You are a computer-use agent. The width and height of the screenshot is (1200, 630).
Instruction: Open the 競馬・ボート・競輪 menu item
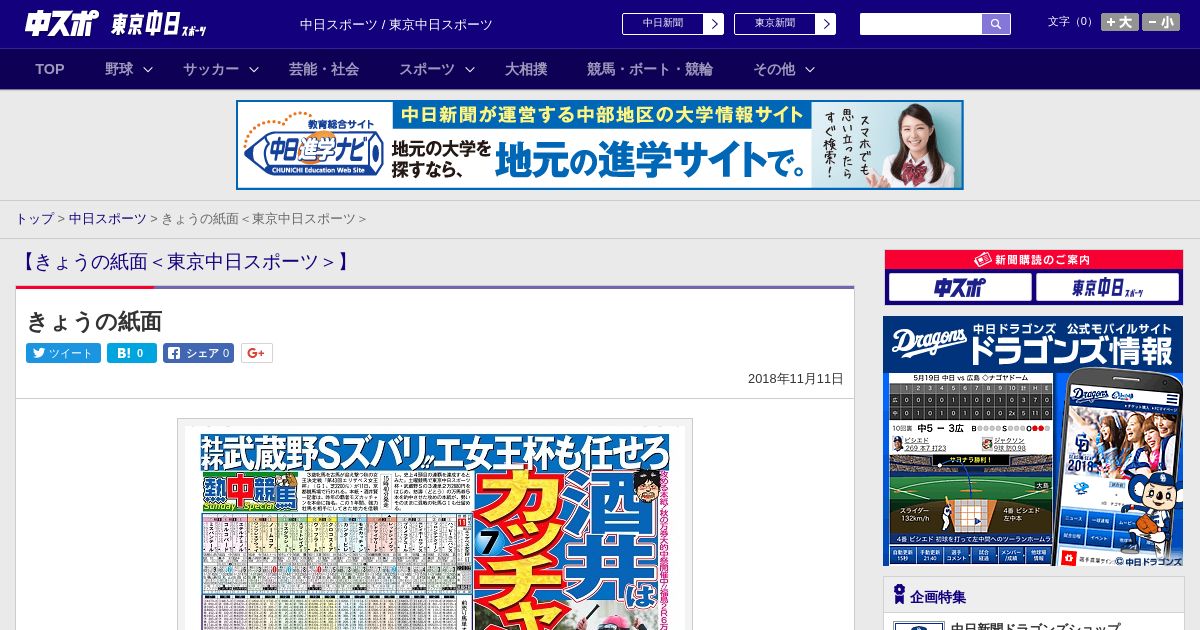pyautogui.click(x=650, y=69)
